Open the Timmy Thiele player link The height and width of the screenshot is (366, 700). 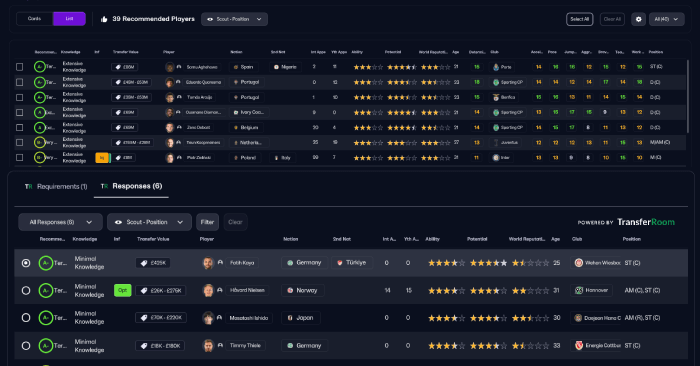point(245,346)
